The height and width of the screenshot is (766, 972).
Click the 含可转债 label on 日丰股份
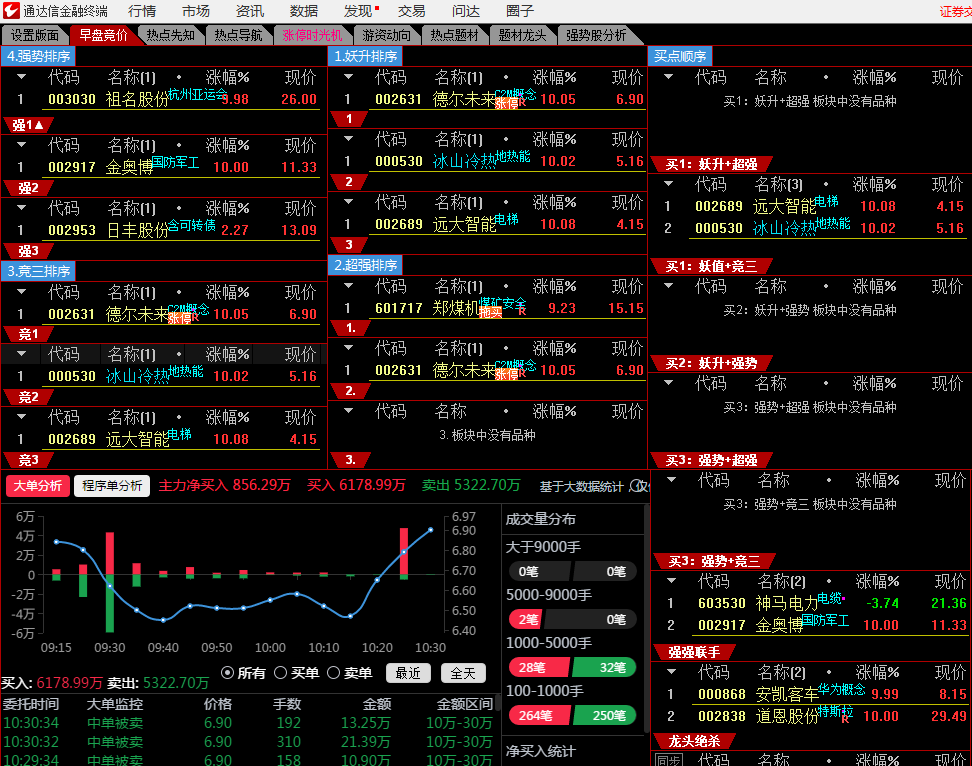tap(192, 225)
